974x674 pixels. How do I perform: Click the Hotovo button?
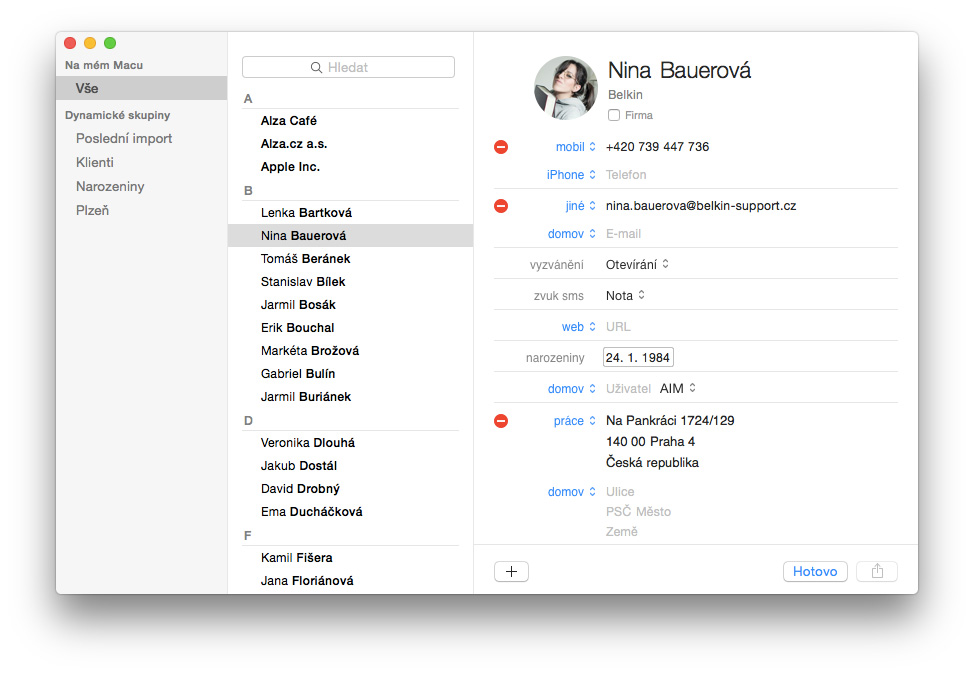pyautogui.click(x=815, y=572)
